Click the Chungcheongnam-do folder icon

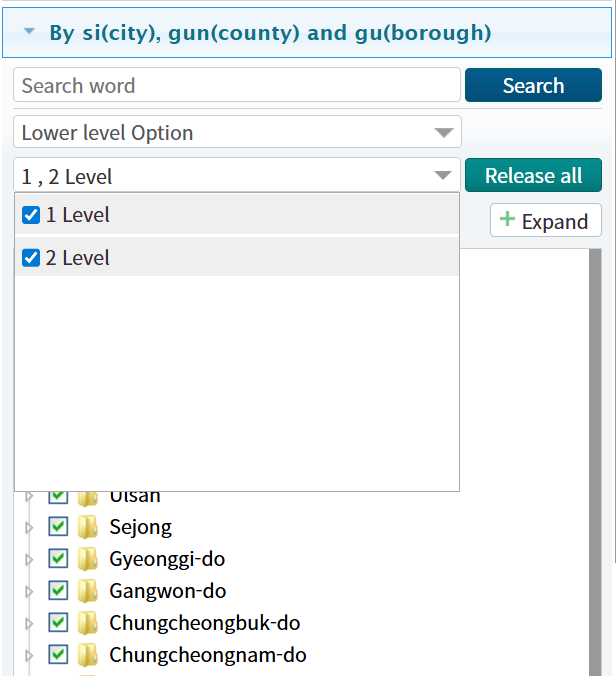(88, 655)
